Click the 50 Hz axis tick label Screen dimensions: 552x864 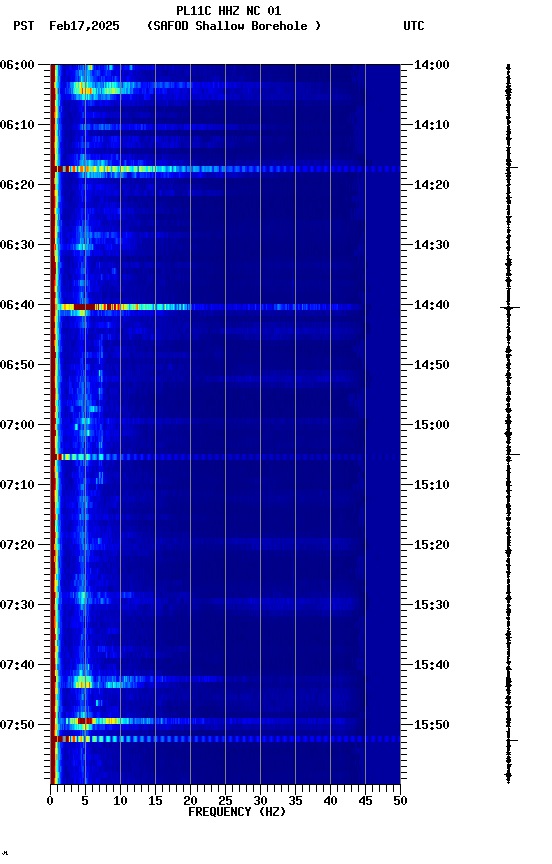coord(400,802)
